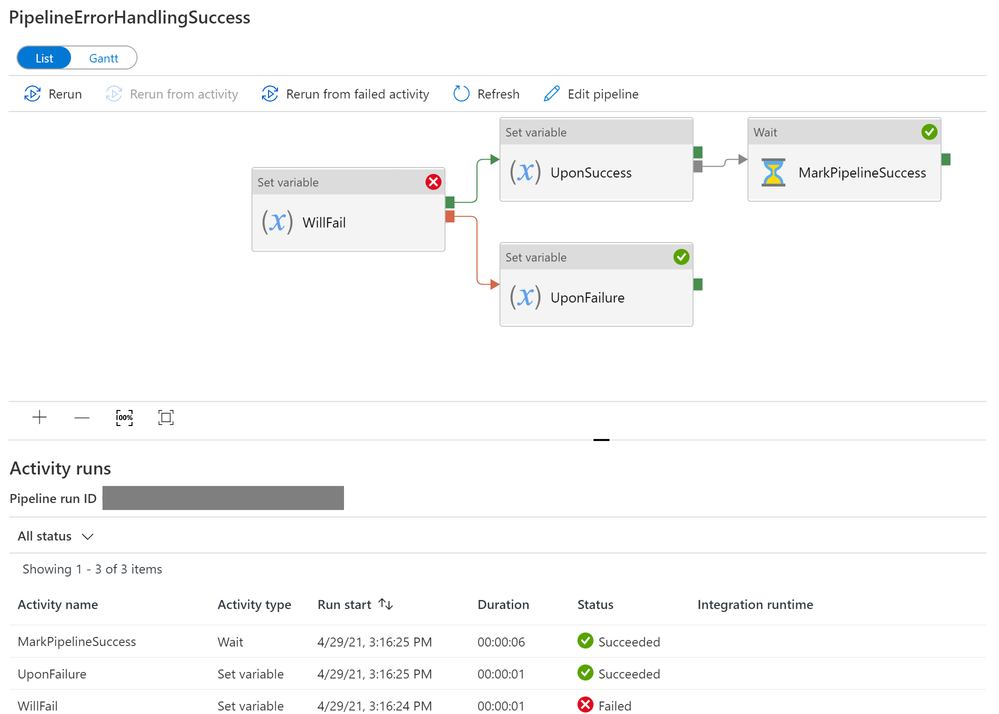
Task: Click the variable (x) icon of WillFail
Action: [277, 222]
